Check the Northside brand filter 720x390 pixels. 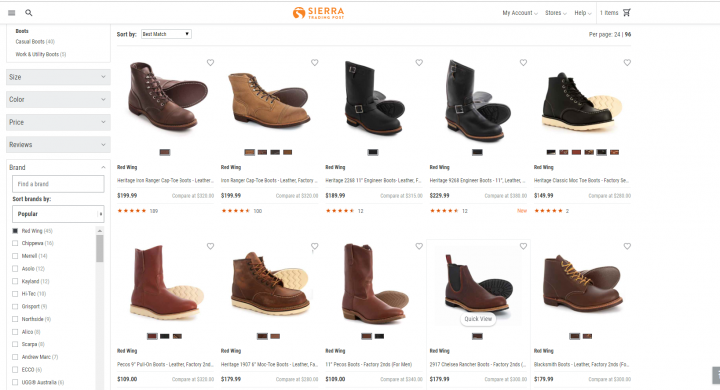click(x=15, y=319)
